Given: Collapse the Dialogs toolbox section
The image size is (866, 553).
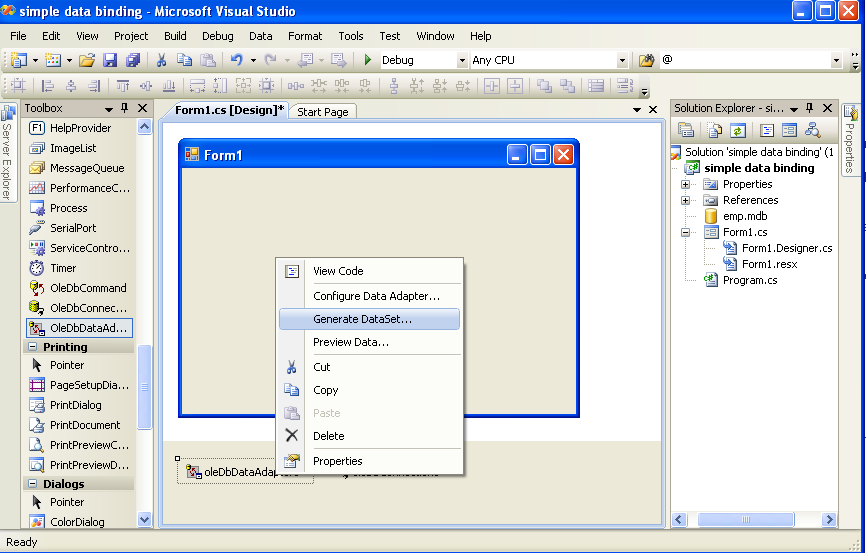Looking at the screenshot, I should point(33,483).
